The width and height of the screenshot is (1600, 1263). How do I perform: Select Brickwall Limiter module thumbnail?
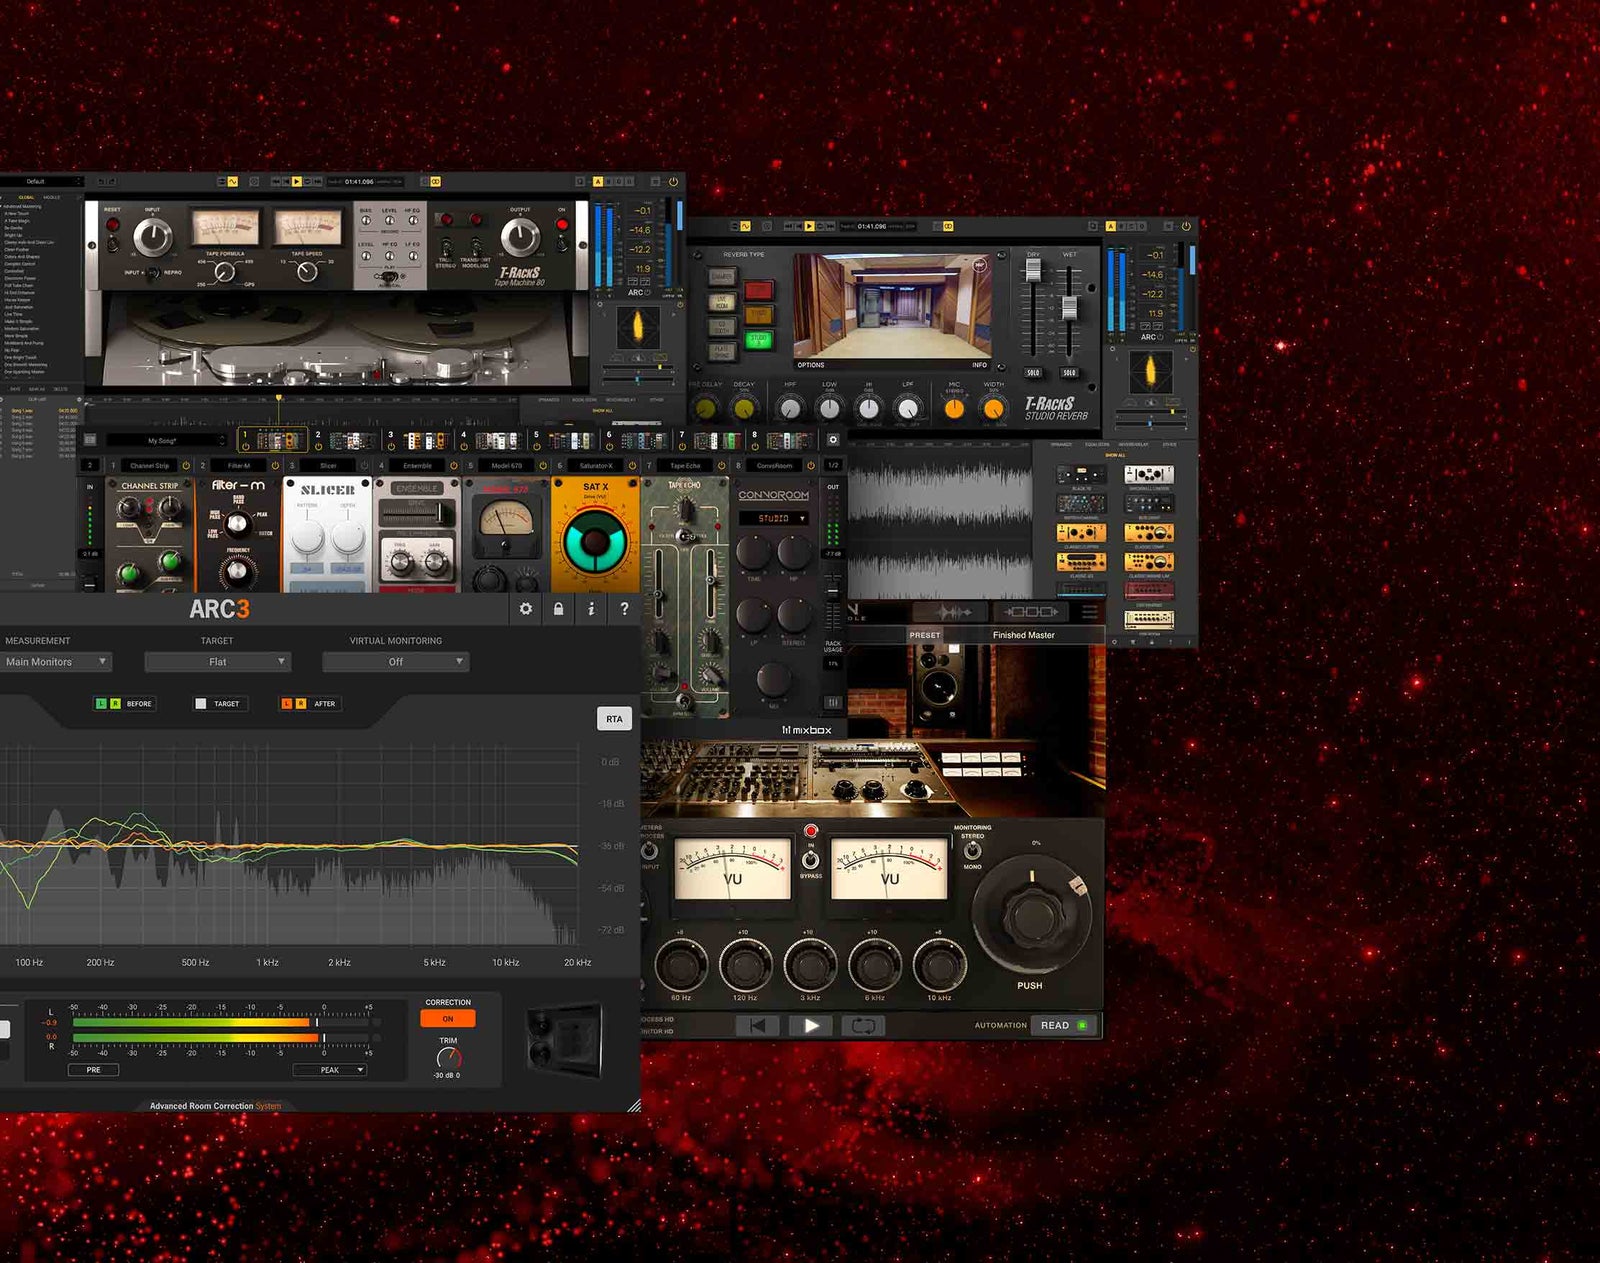tap(1149, 474)
